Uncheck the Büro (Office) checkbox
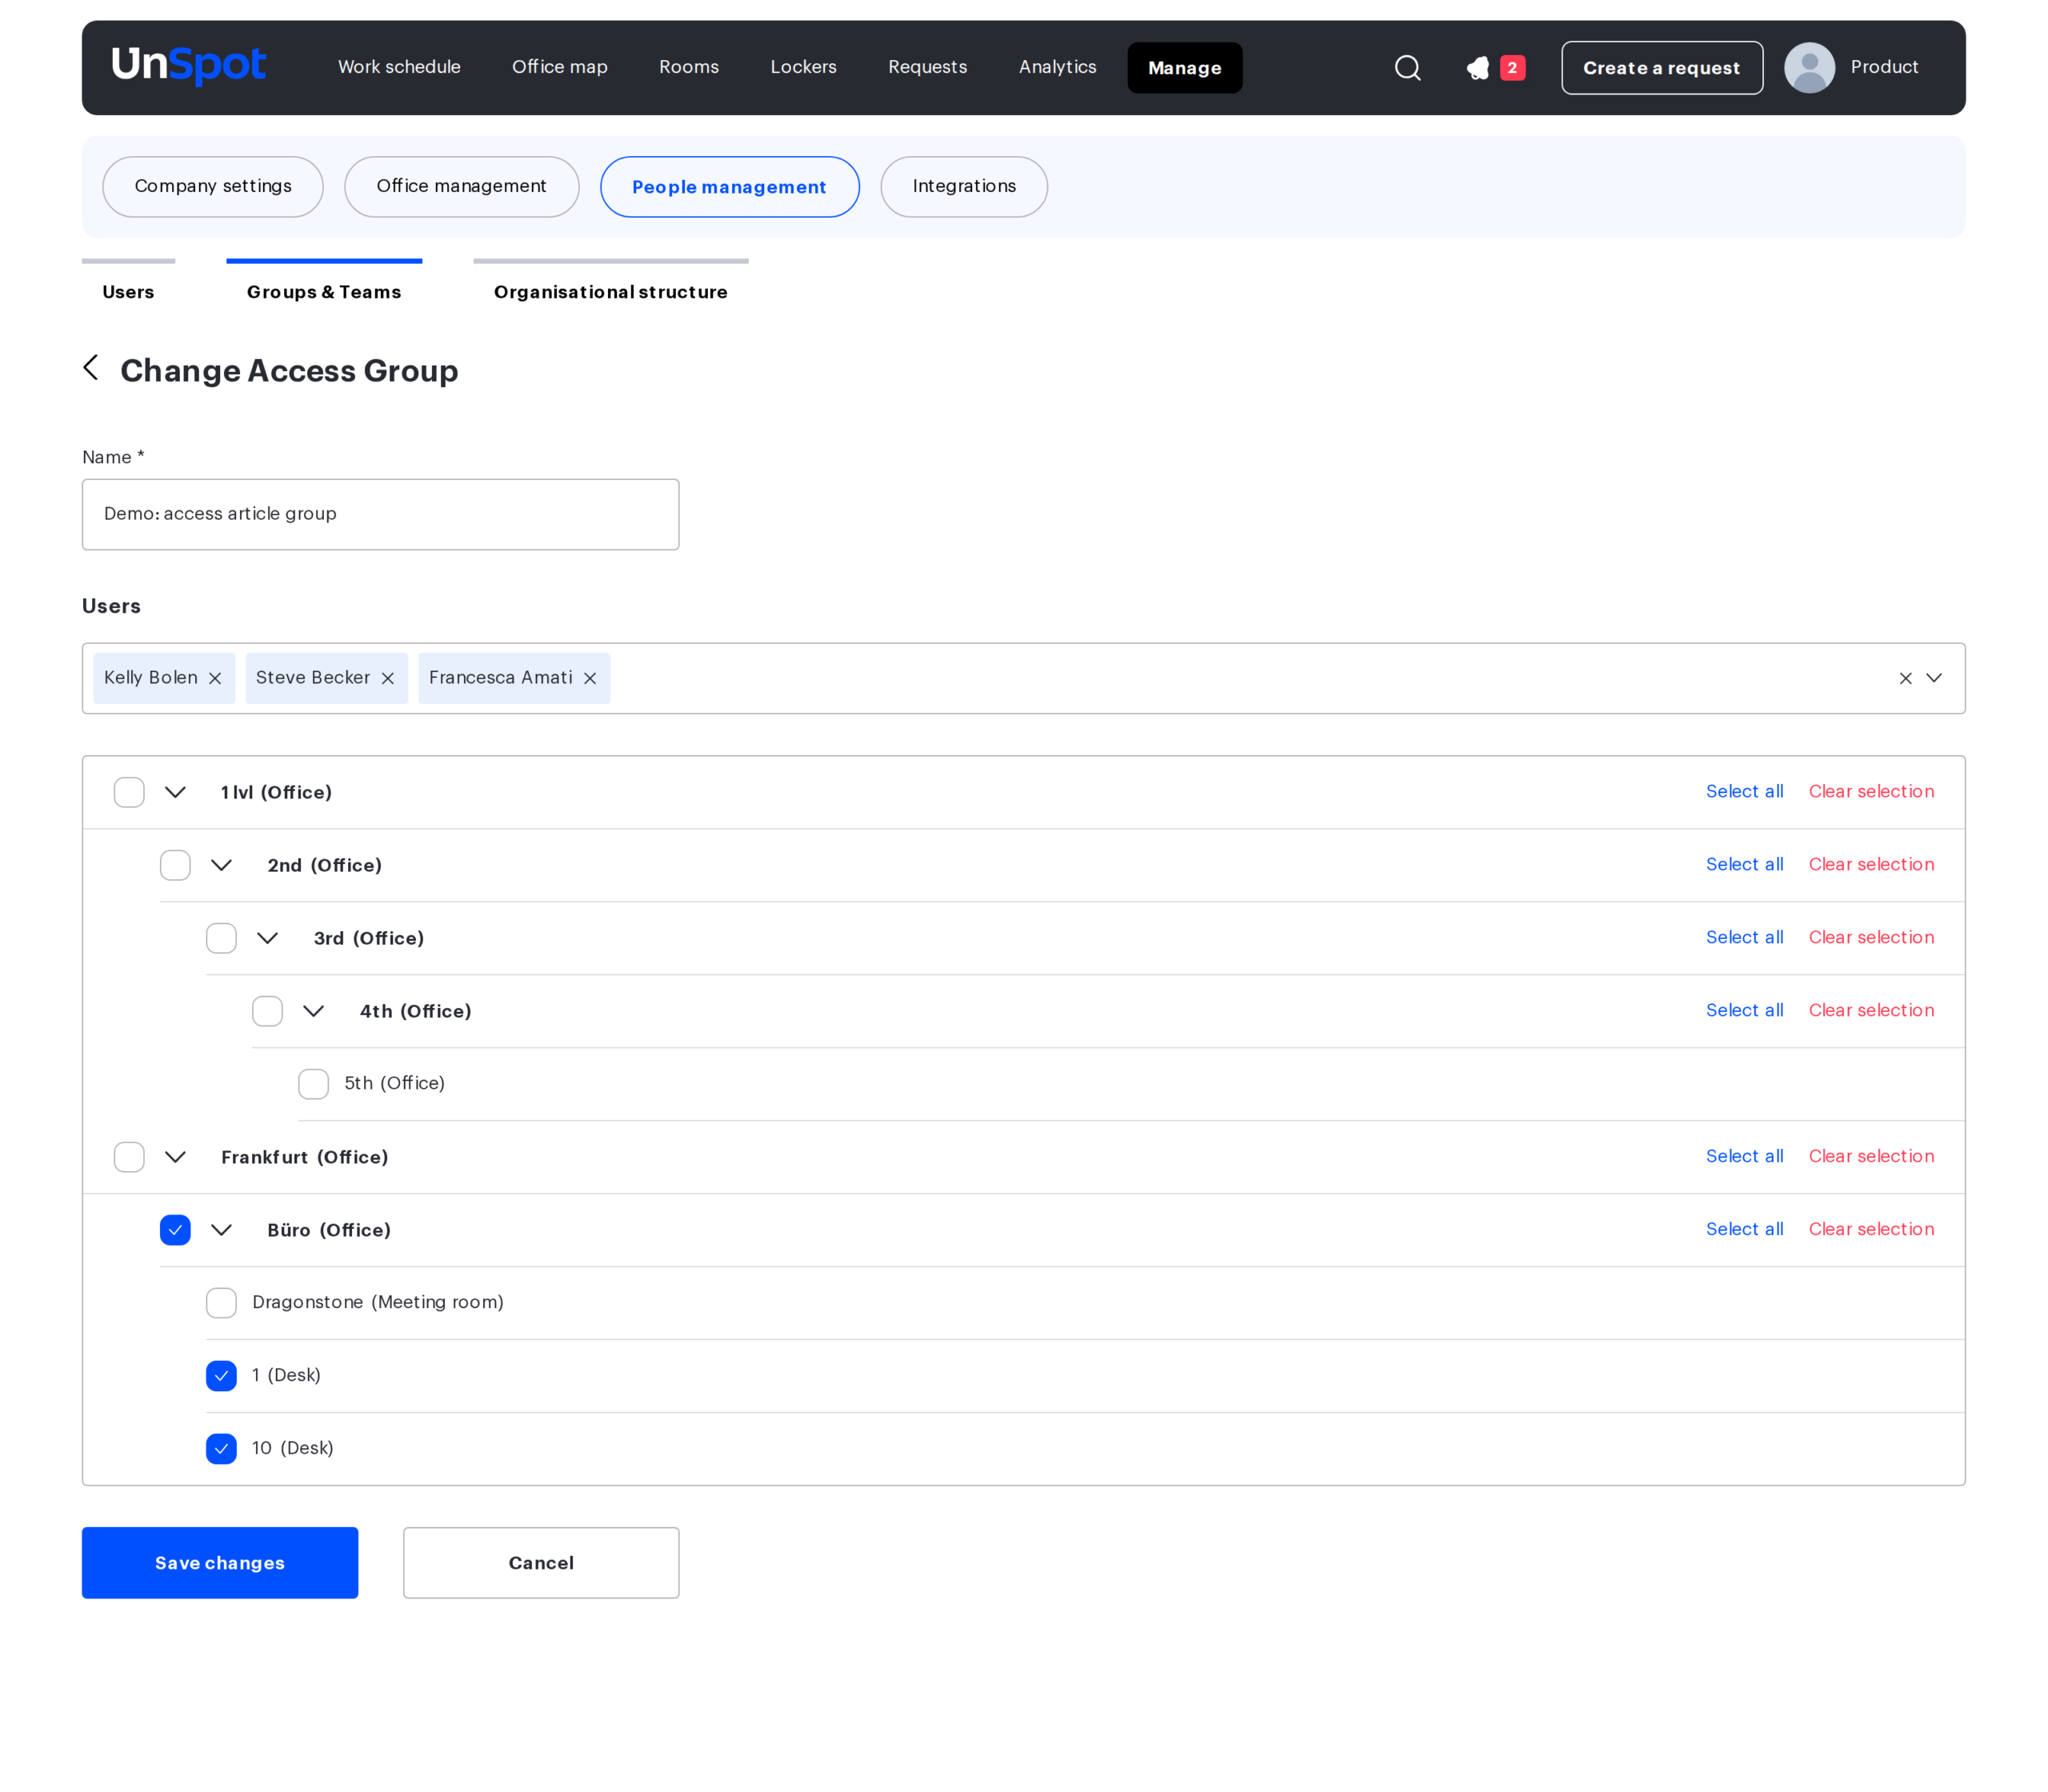This screenshot has height=1792, width=2048. point(175,1230)
